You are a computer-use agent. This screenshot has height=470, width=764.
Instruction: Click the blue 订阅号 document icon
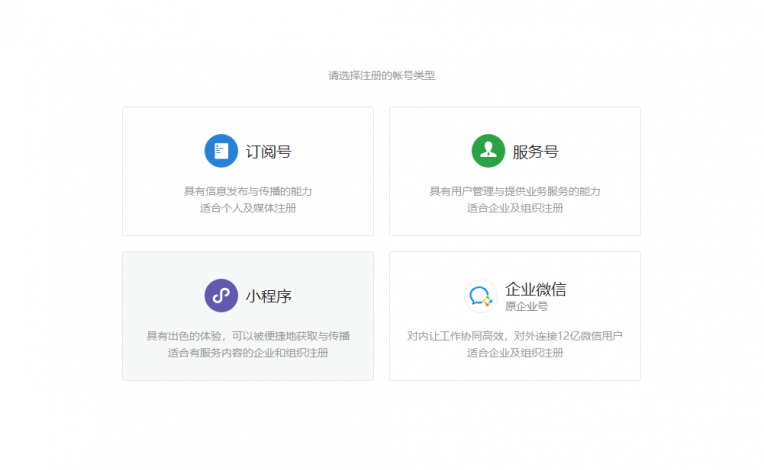pyautogui.click(x=221, y=151)
